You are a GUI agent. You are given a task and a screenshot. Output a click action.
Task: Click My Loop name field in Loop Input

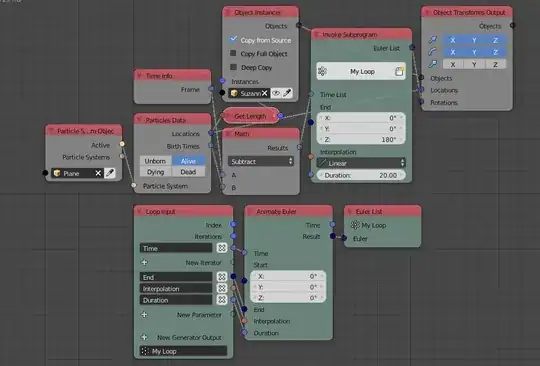click(x=183, y=351)
